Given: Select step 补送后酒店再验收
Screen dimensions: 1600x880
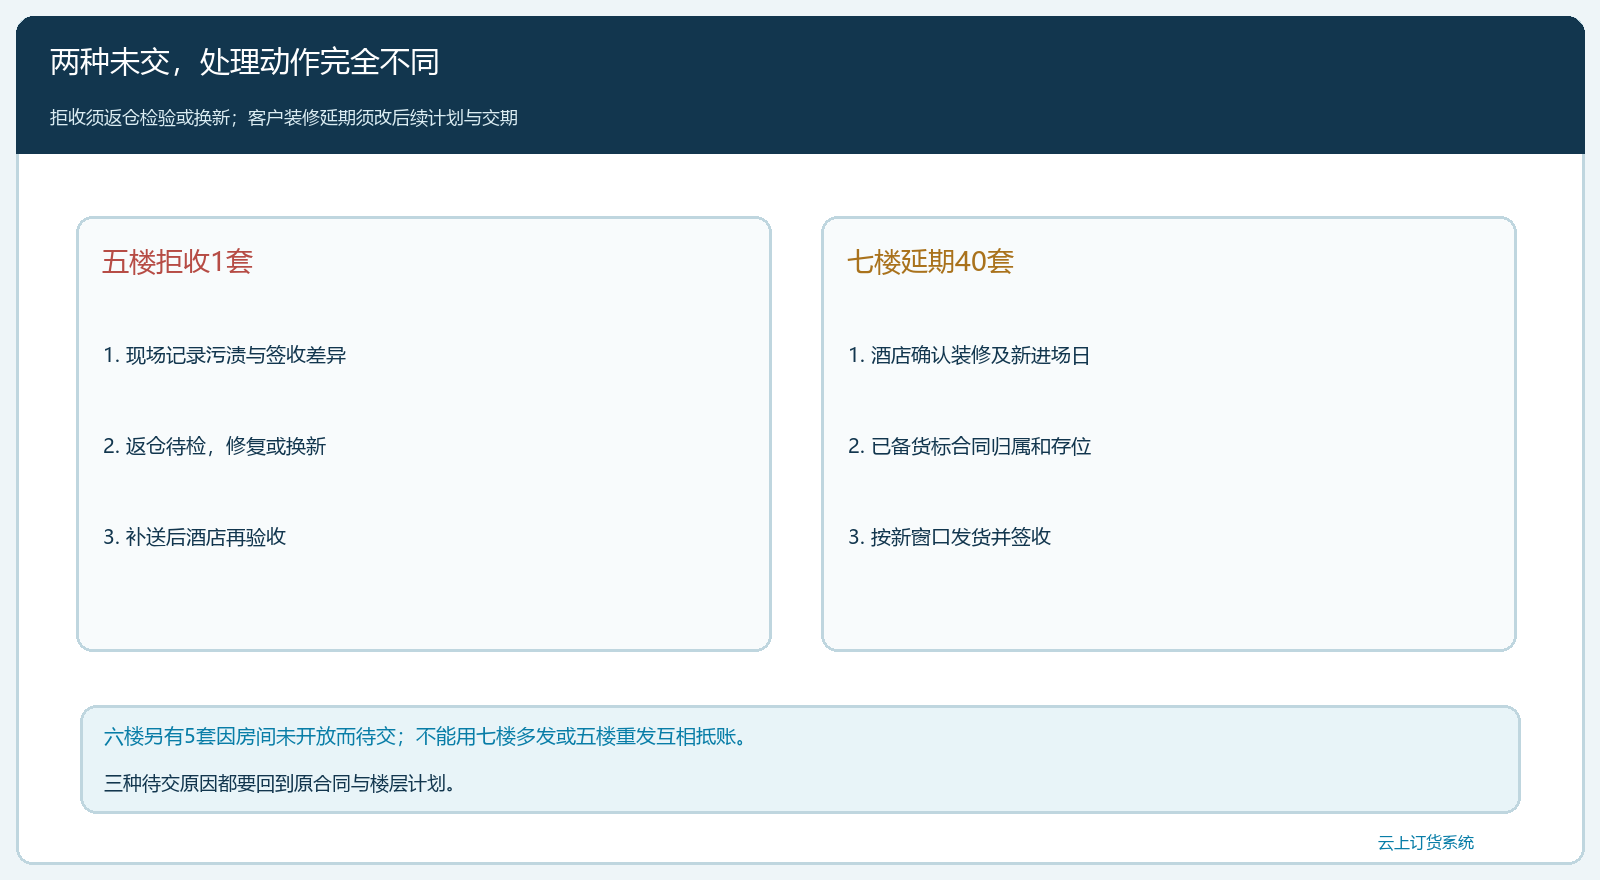Looking at the screenshot, I should click(x=195, y=537).
